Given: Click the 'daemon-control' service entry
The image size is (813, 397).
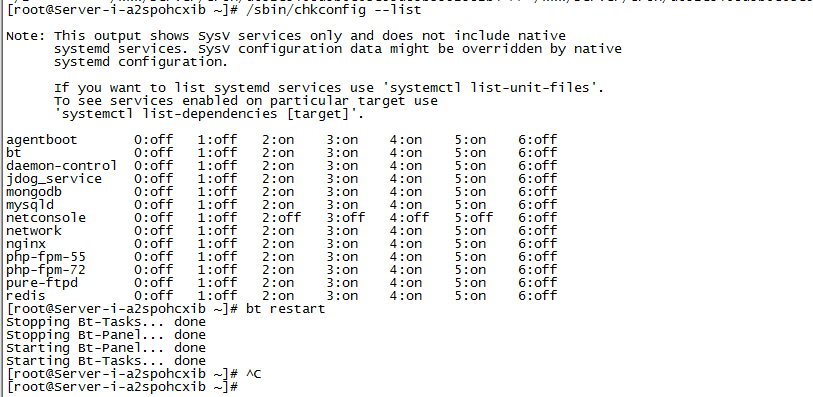Looking at the screenshot, I should click(x=61, y=166).
